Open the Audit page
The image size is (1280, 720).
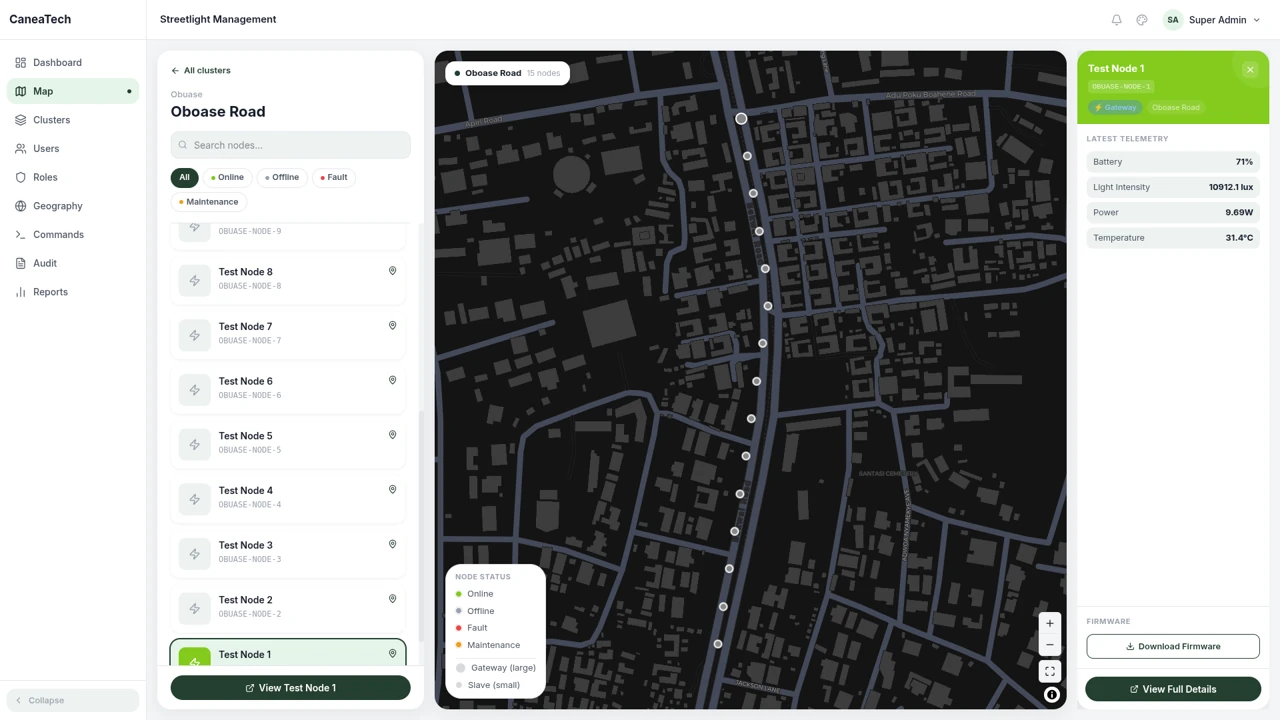pyautogui.click(x=73, y=263)
